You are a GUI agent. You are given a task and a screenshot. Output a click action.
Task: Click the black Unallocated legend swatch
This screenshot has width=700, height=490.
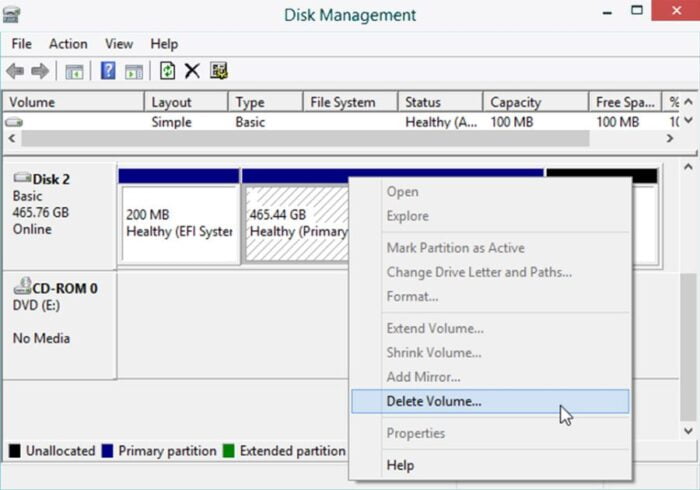14,451
